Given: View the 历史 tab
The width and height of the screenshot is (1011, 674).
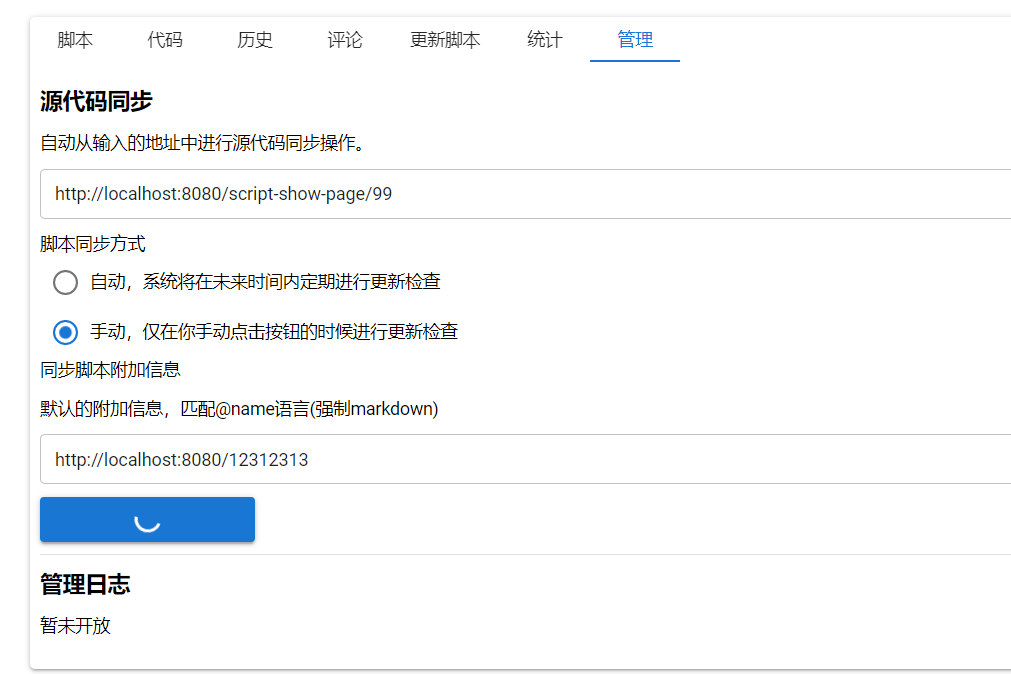Looking at the screenshot, I should (254, 40).
